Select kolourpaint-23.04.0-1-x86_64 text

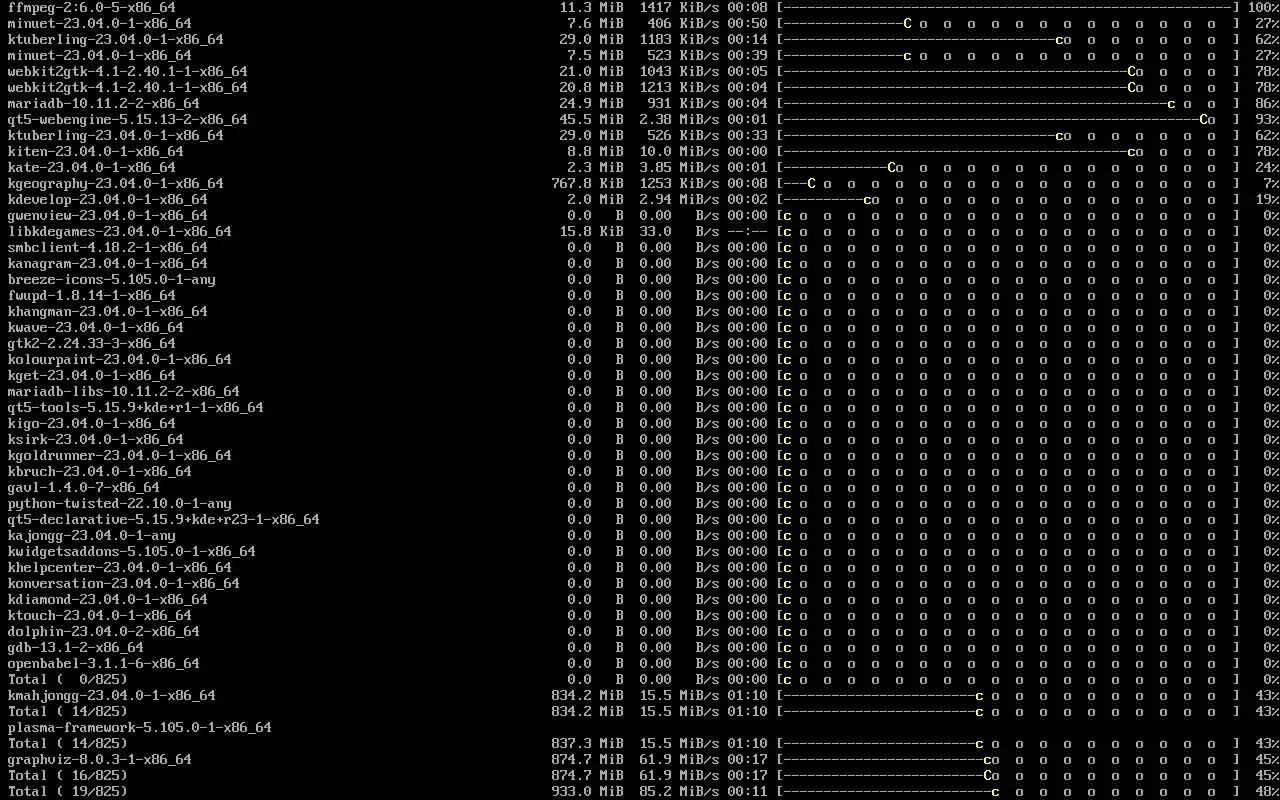pyautogui.click(x=119, y=359)
